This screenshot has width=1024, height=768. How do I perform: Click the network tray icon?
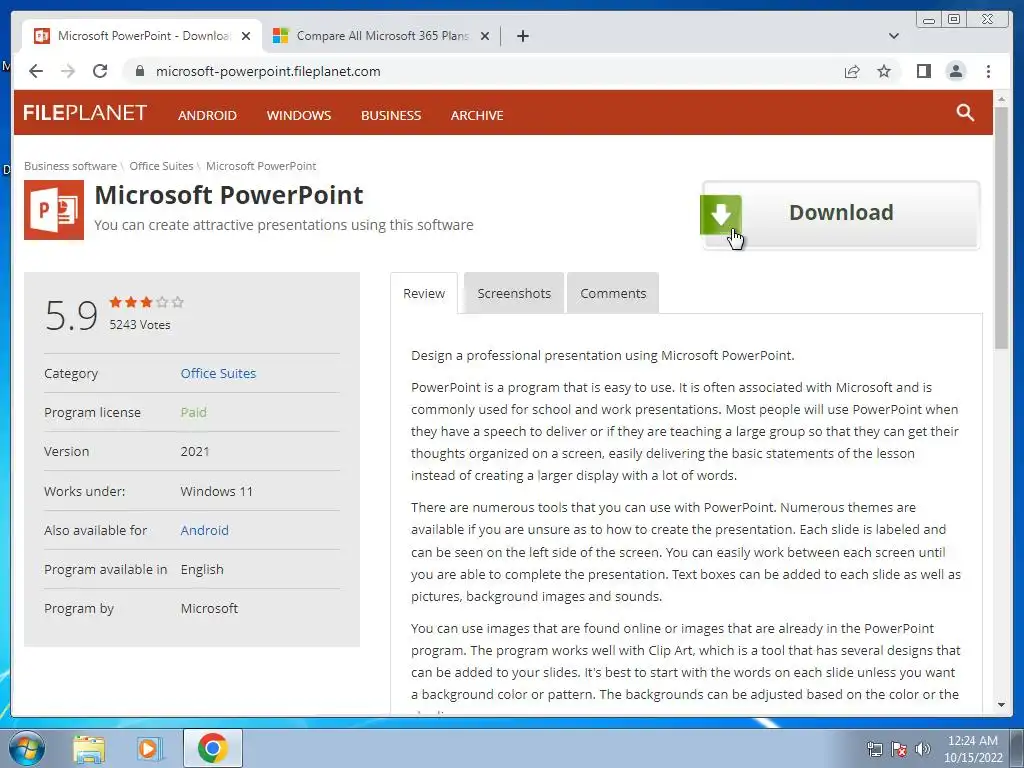[x=874, y=749]
